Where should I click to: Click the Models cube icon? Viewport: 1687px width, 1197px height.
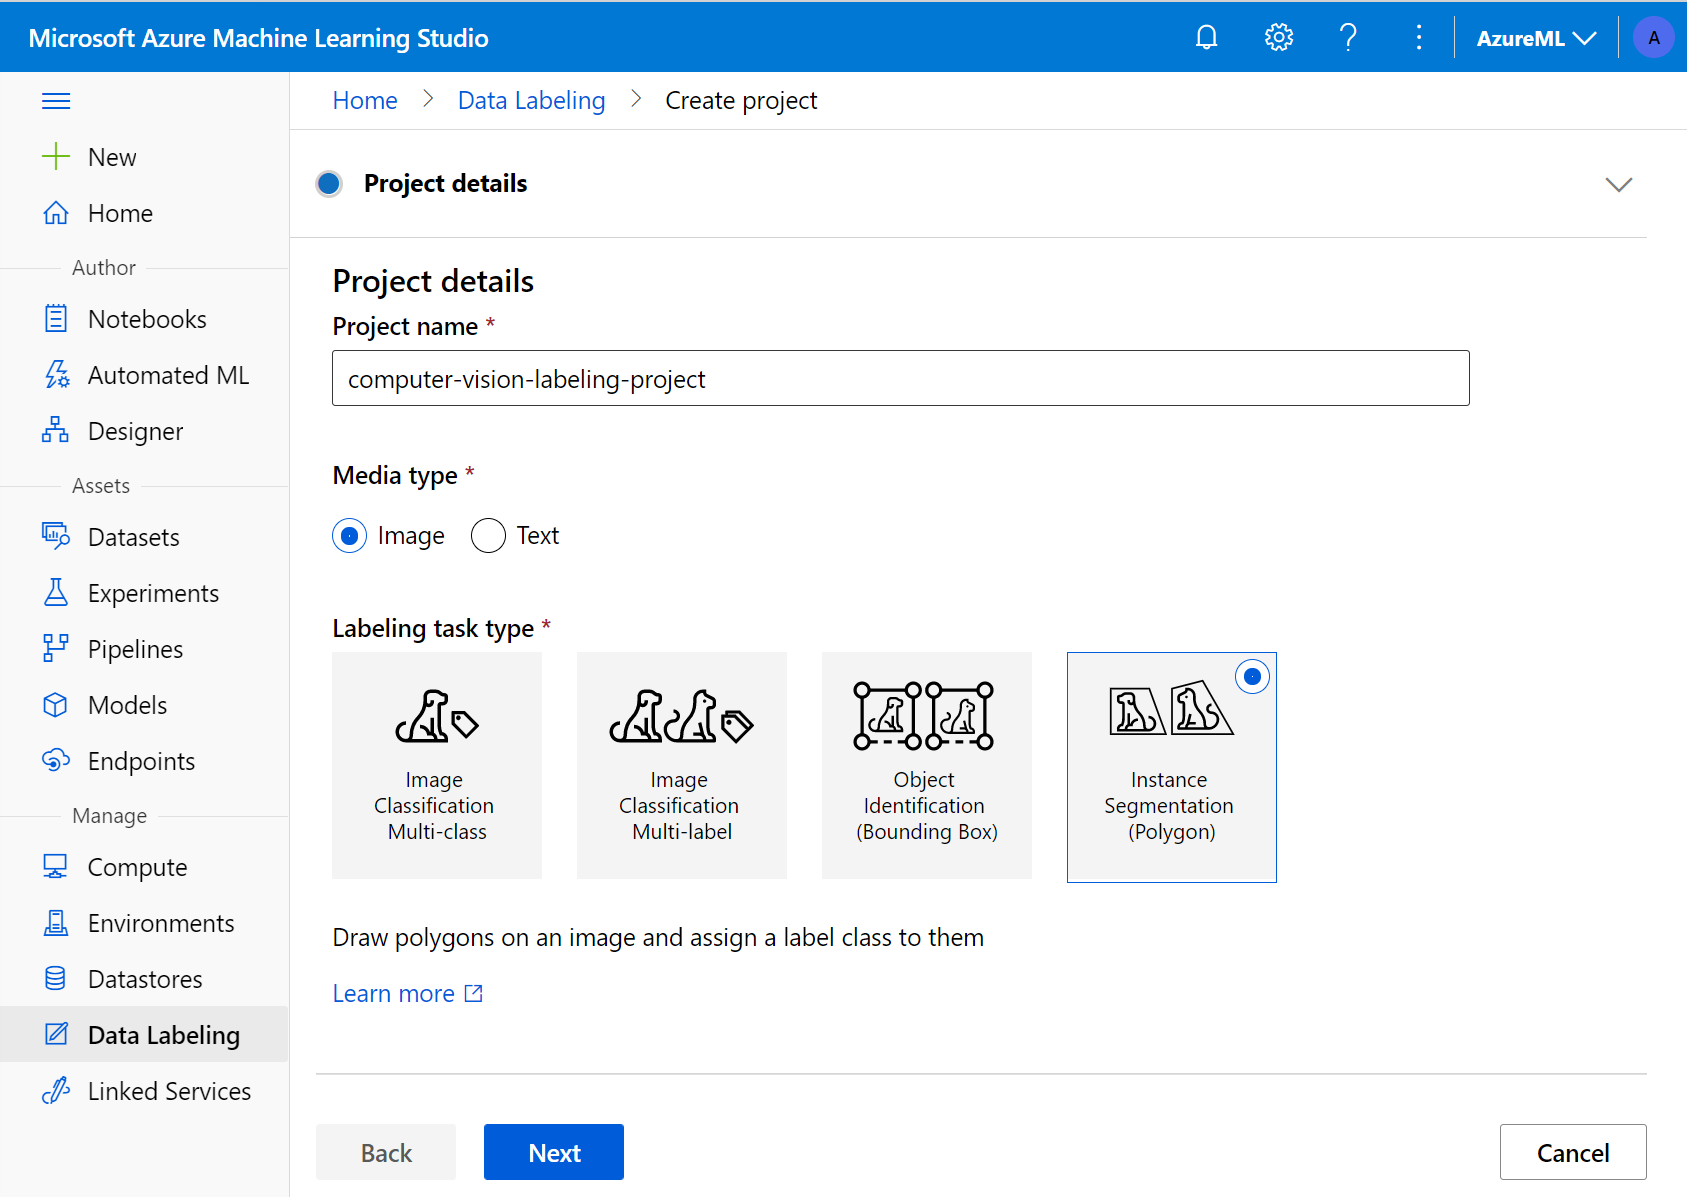click(x=56, y=705)
